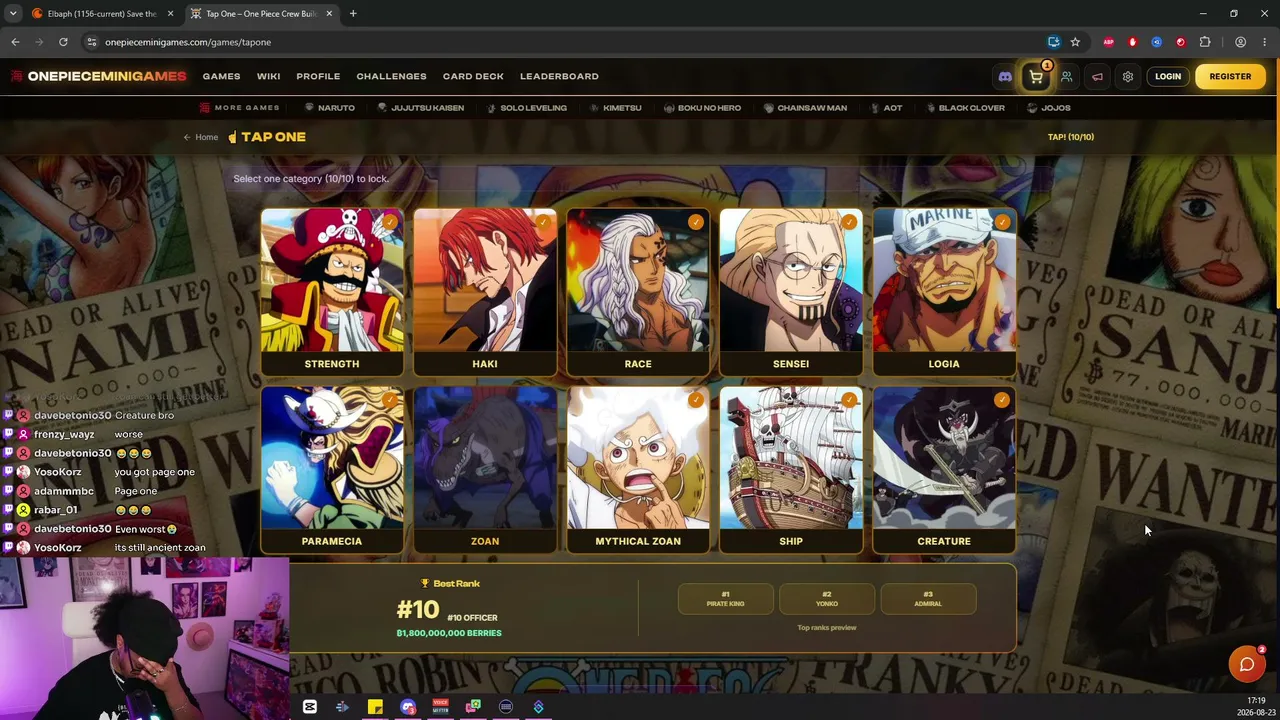
Task: Open the on-screen keyboard taskbar icon
Action: click(506, 707)
